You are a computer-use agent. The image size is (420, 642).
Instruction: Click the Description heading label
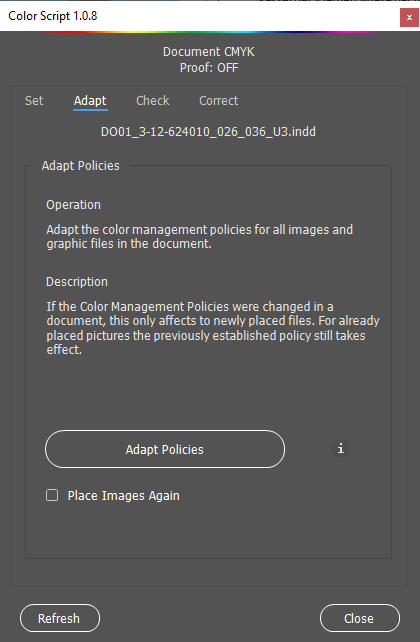pos(77,282)
